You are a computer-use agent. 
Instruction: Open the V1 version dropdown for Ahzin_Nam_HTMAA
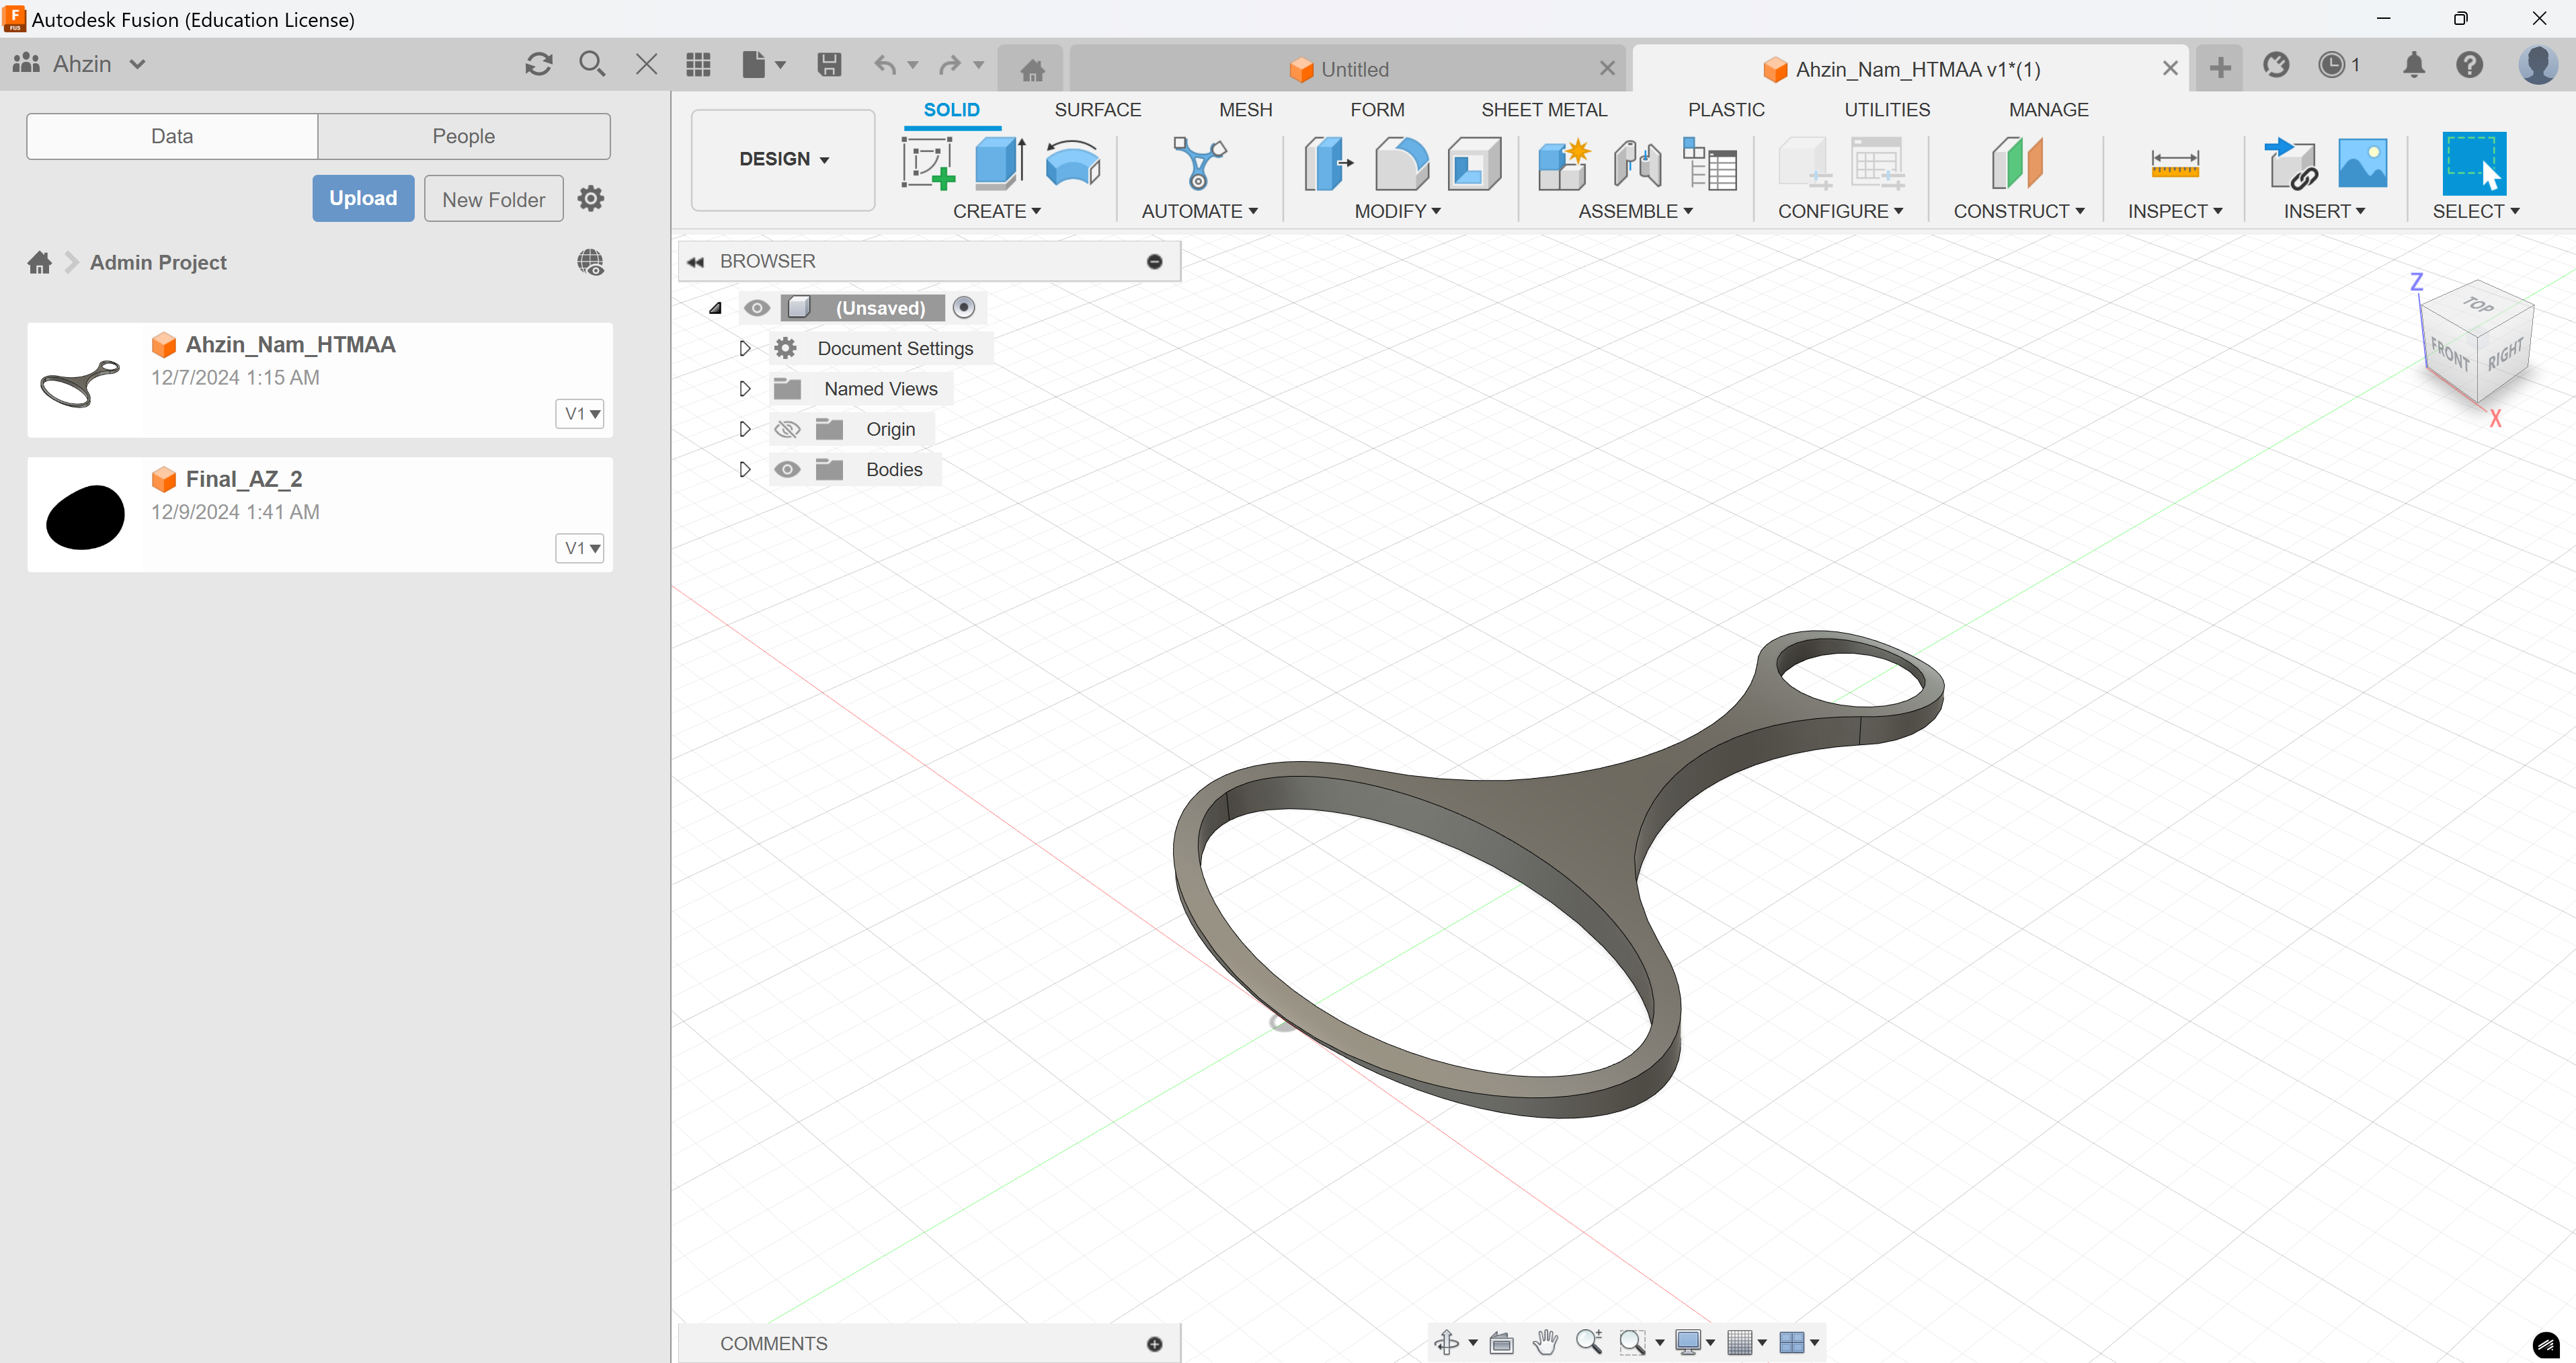coord(580,414)
